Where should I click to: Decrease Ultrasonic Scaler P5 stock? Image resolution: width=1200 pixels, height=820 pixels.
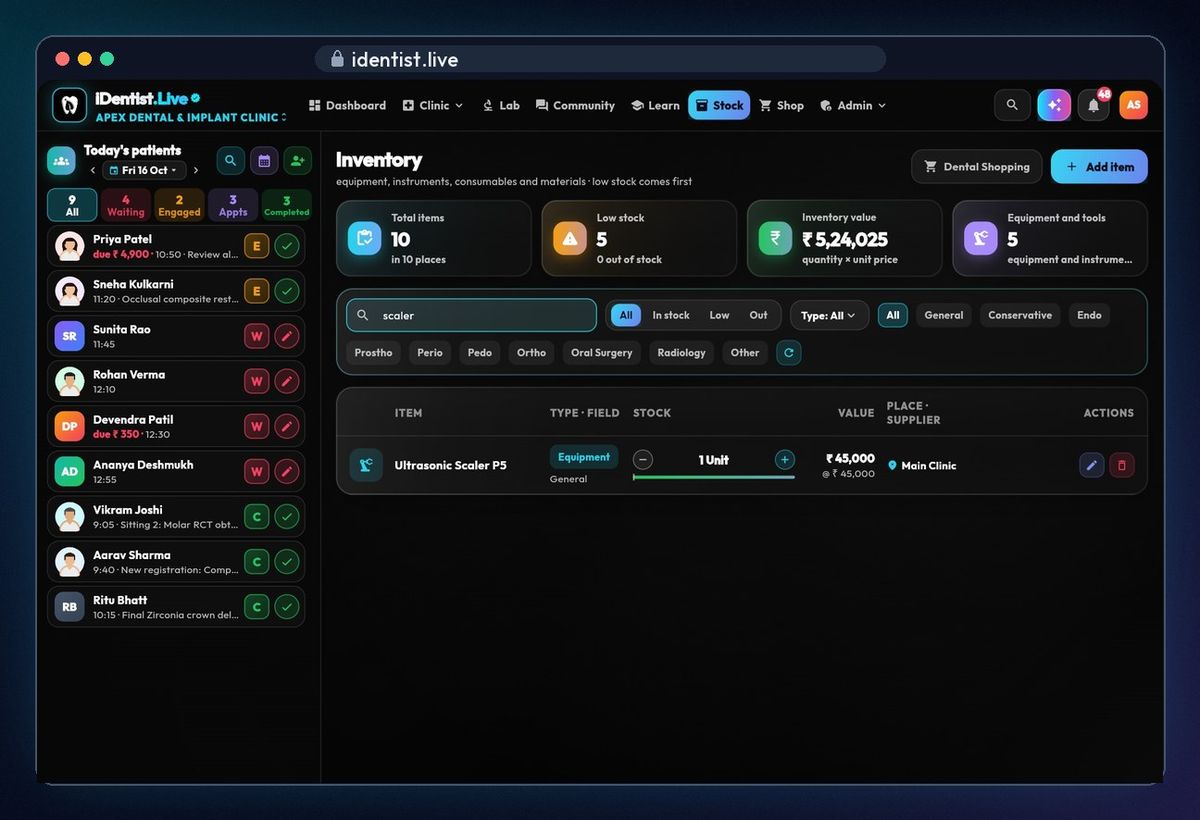tap(643, 460)
